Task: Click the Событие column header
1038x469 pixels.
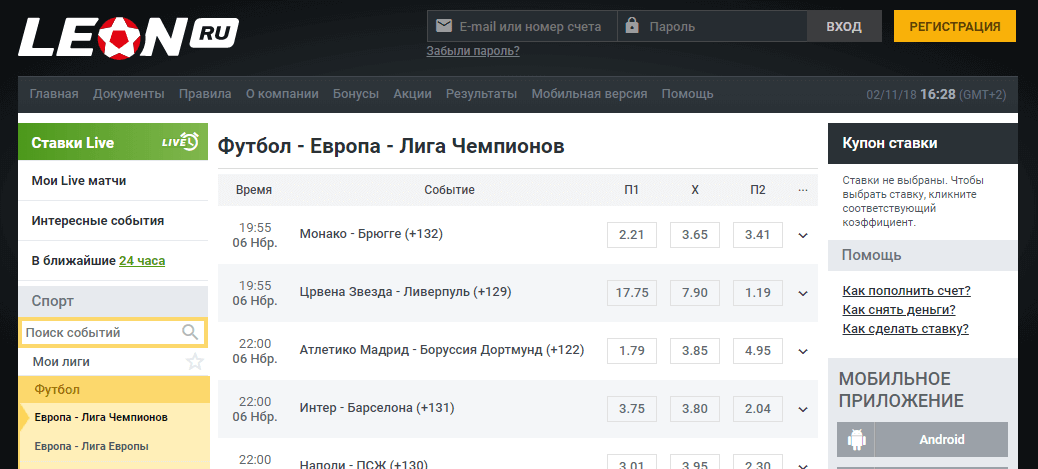Action: pos(449,190)
